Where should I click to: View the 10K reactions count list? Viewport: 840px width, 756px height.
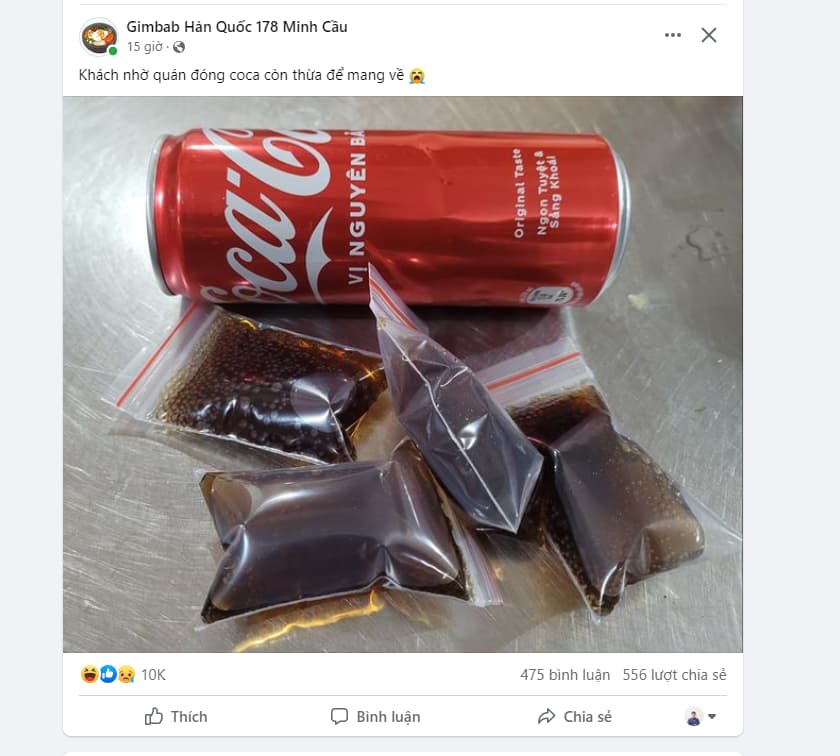point(153,675)
